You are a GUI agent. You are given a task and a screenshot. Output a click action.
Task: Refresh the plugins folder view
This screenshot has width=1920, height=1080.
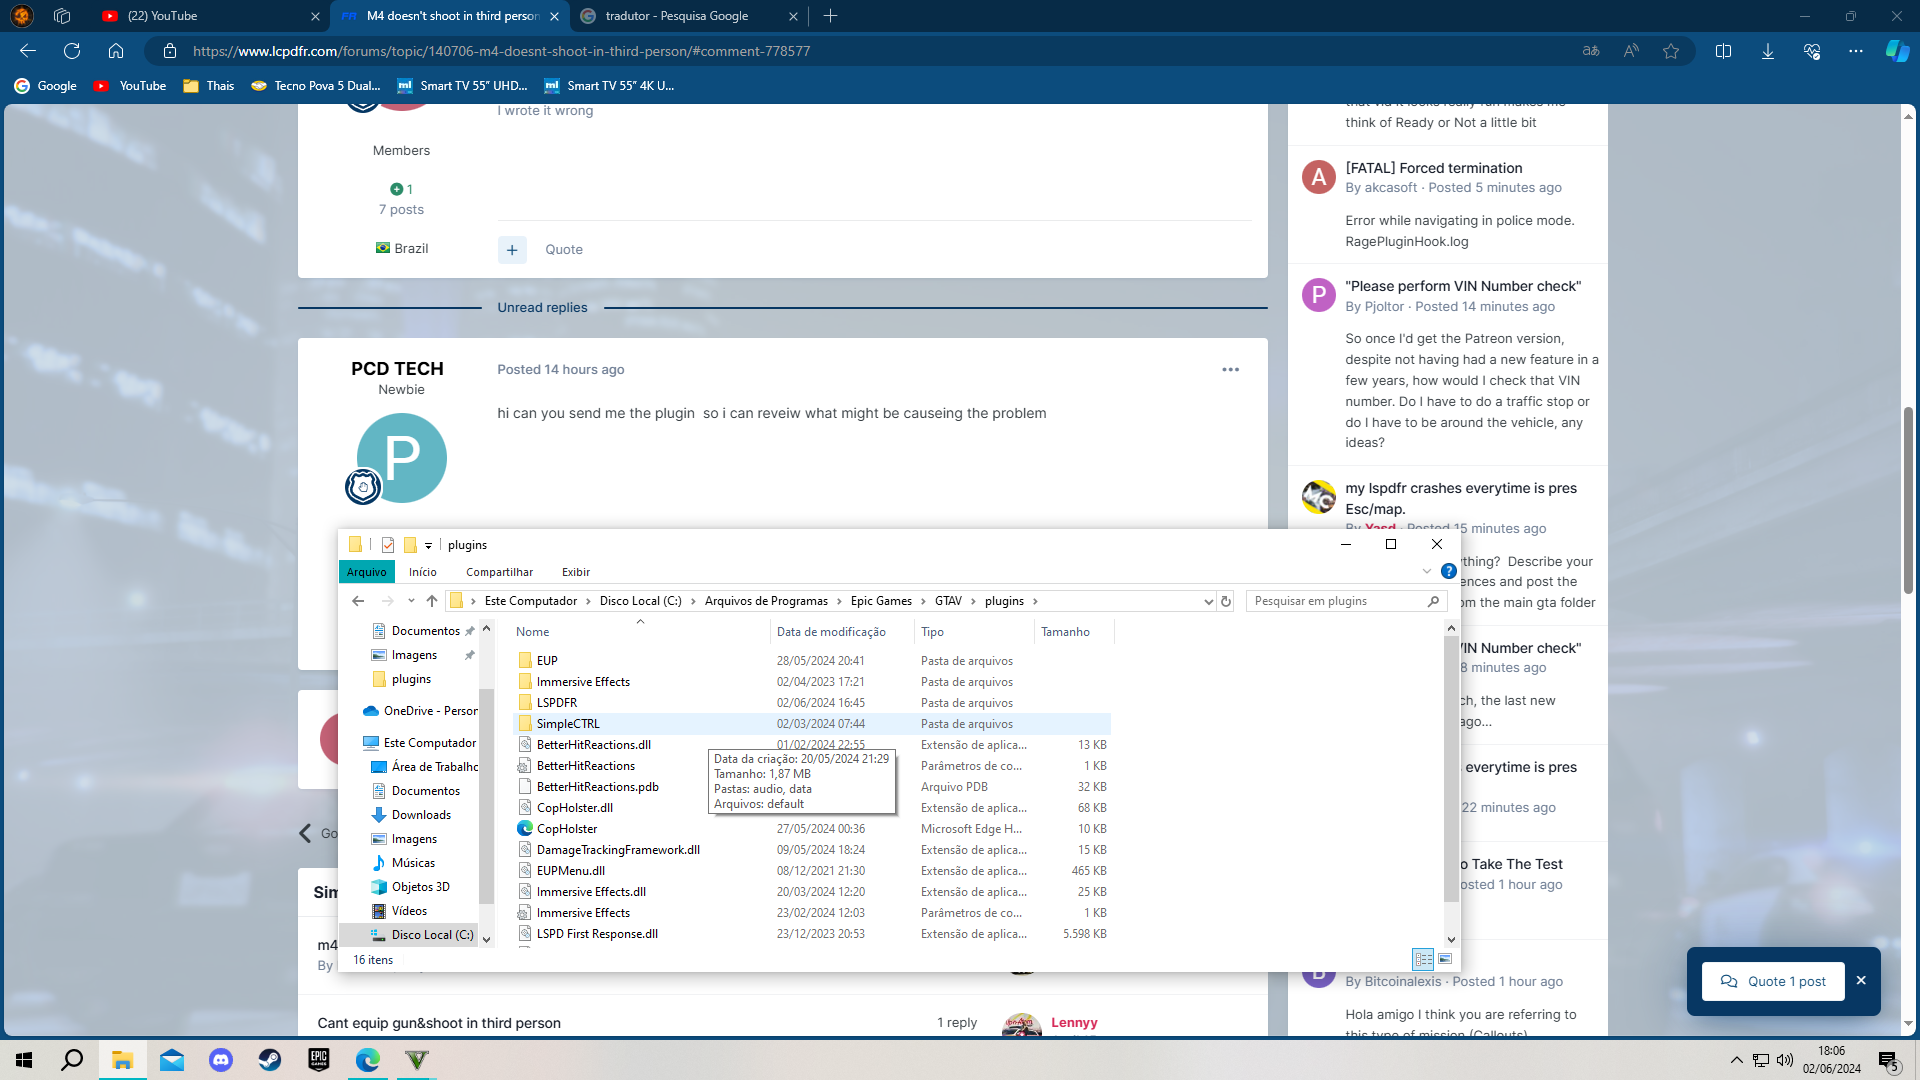click(1226, 602)
